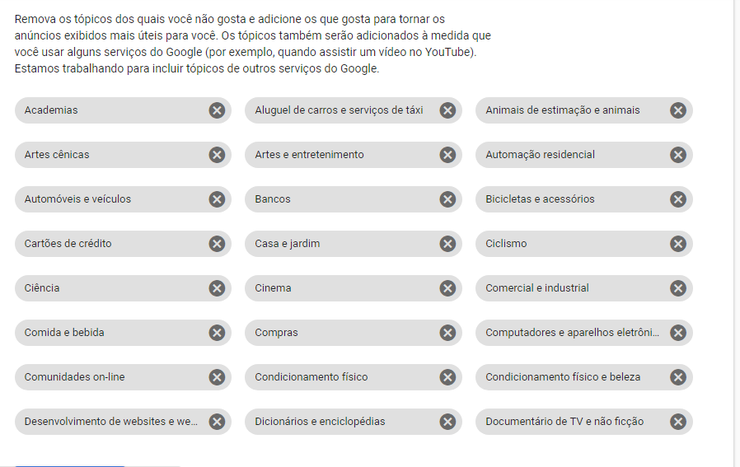Viewport: 740px width, 467px height.
Task: Select the Comida e bebida chip label
Action: coord(64,333)
